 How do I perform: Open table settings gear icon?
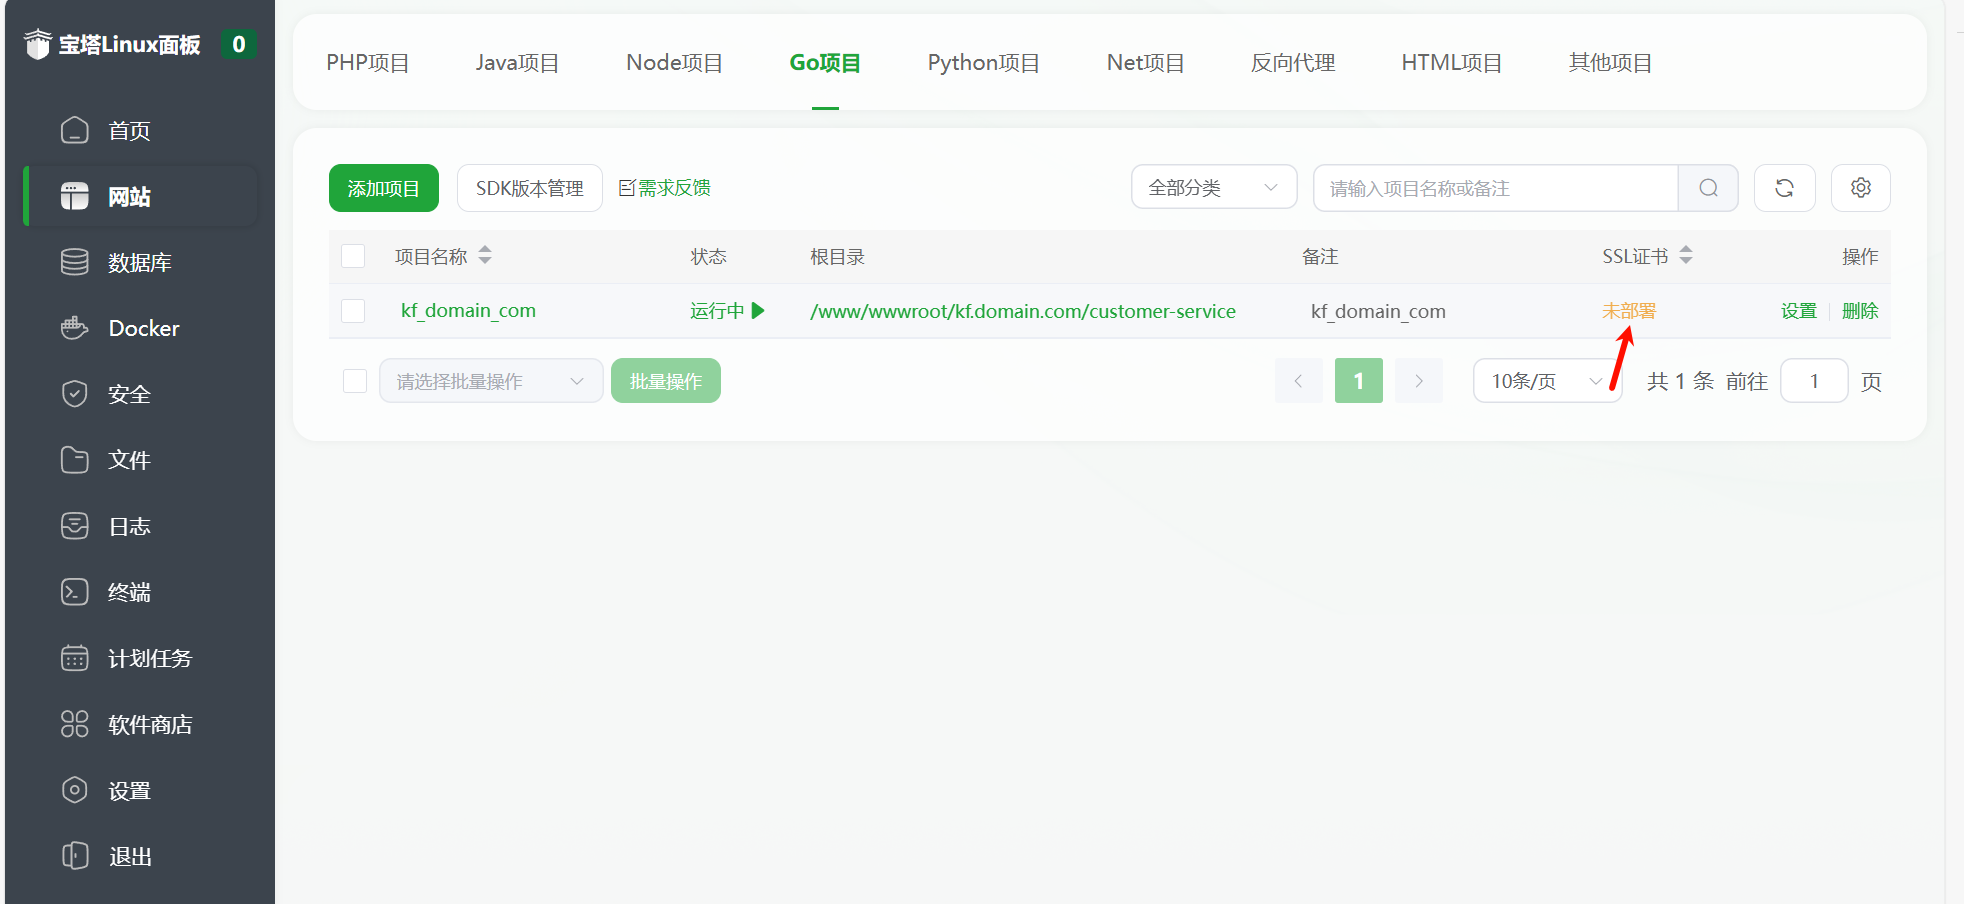coord(1860,188)
